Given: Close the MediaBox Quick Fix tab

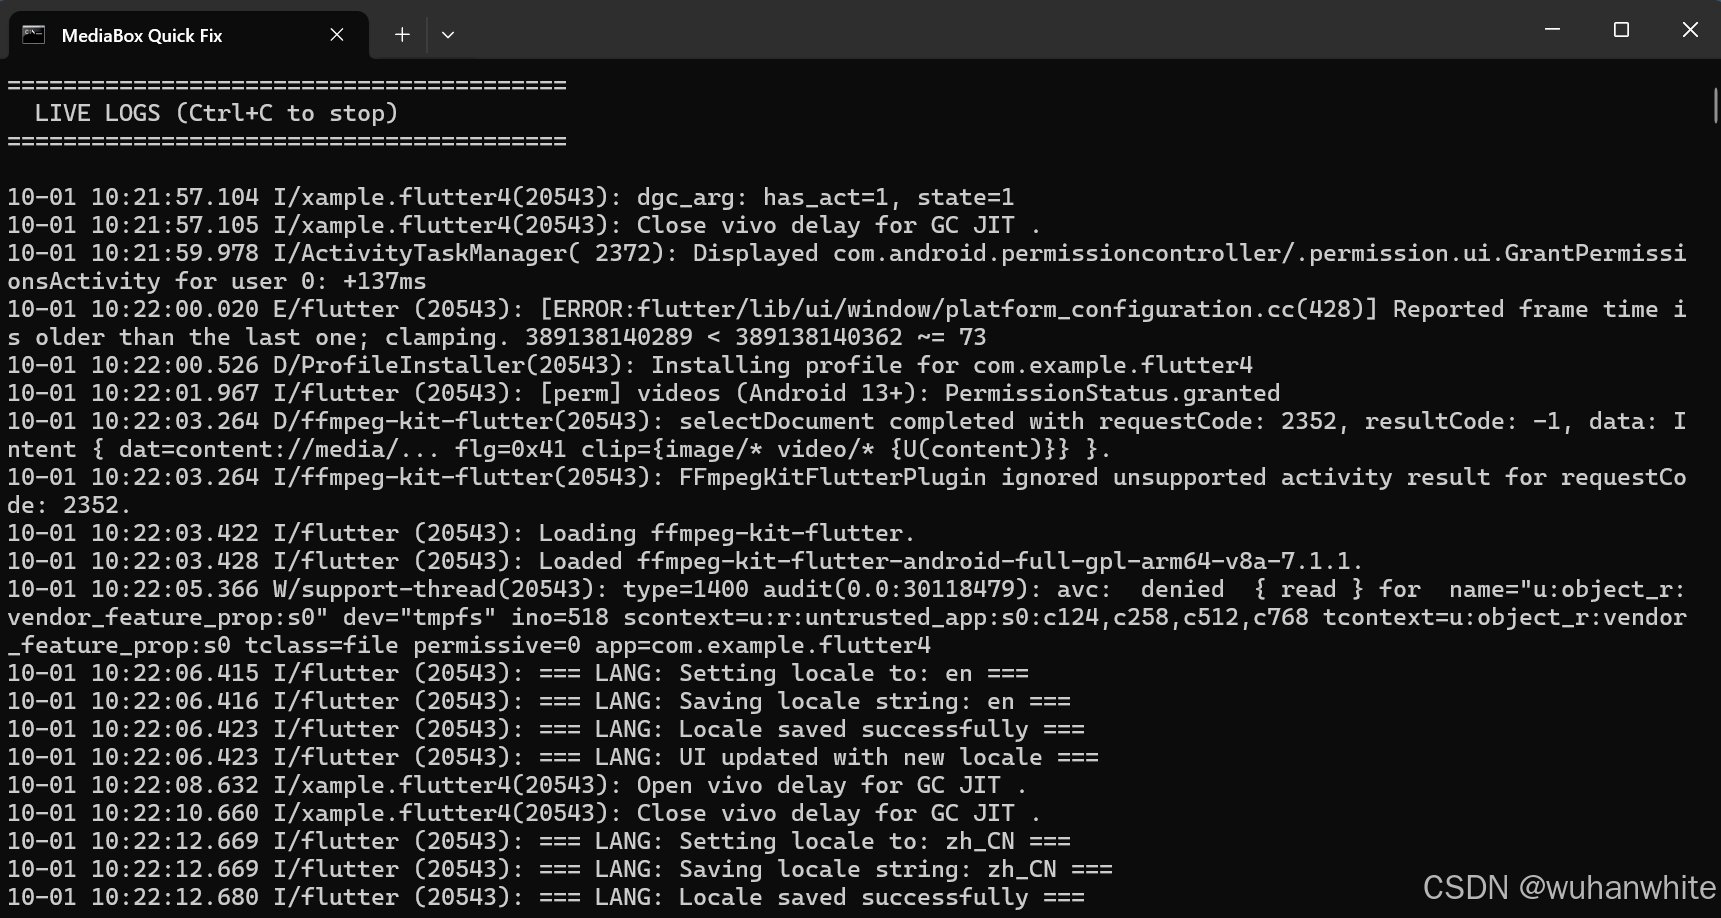Looking at the screenshot, I should pos(337,35).
